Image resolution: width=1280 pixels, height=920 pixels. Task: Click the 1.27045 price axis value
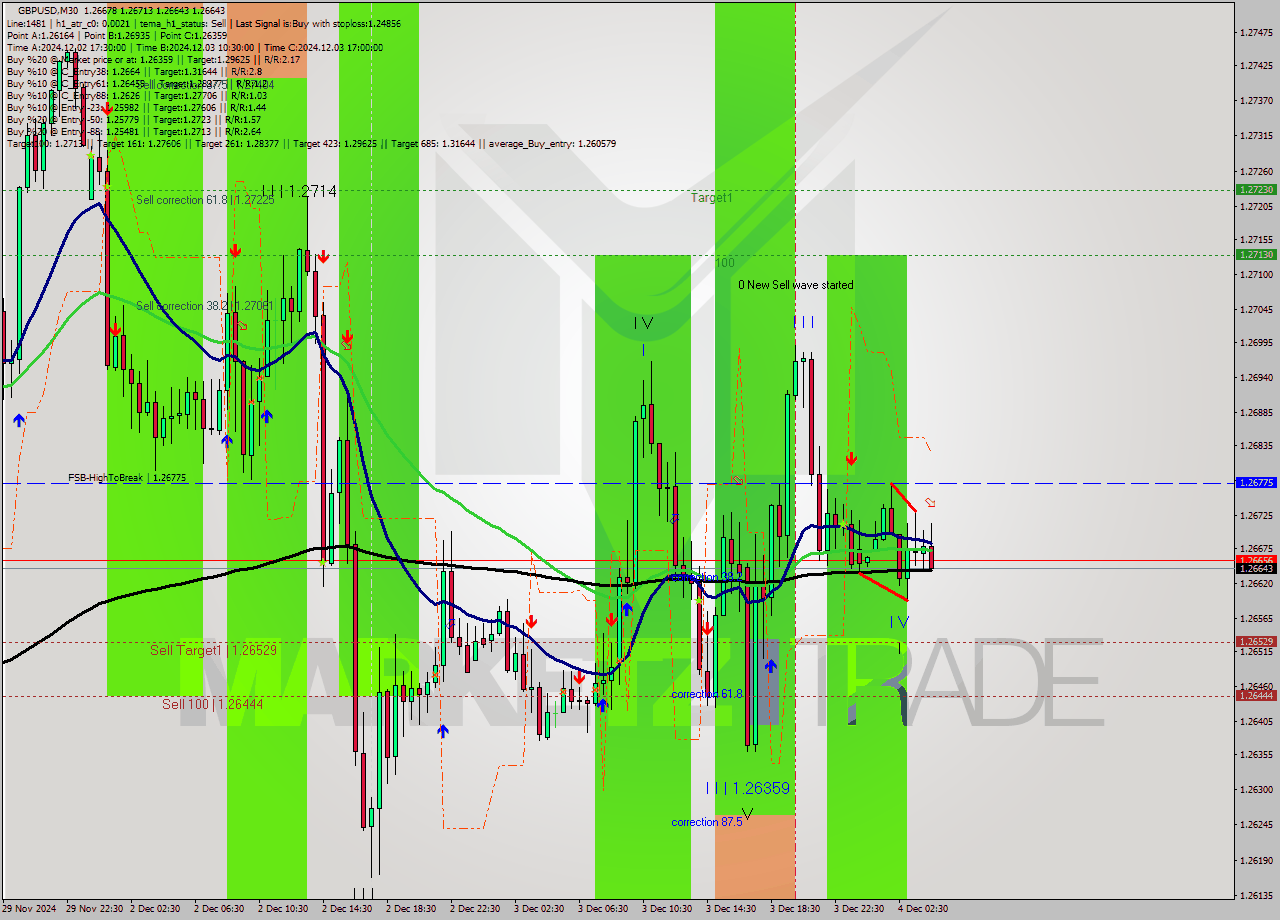click(x=1255, y=309)
